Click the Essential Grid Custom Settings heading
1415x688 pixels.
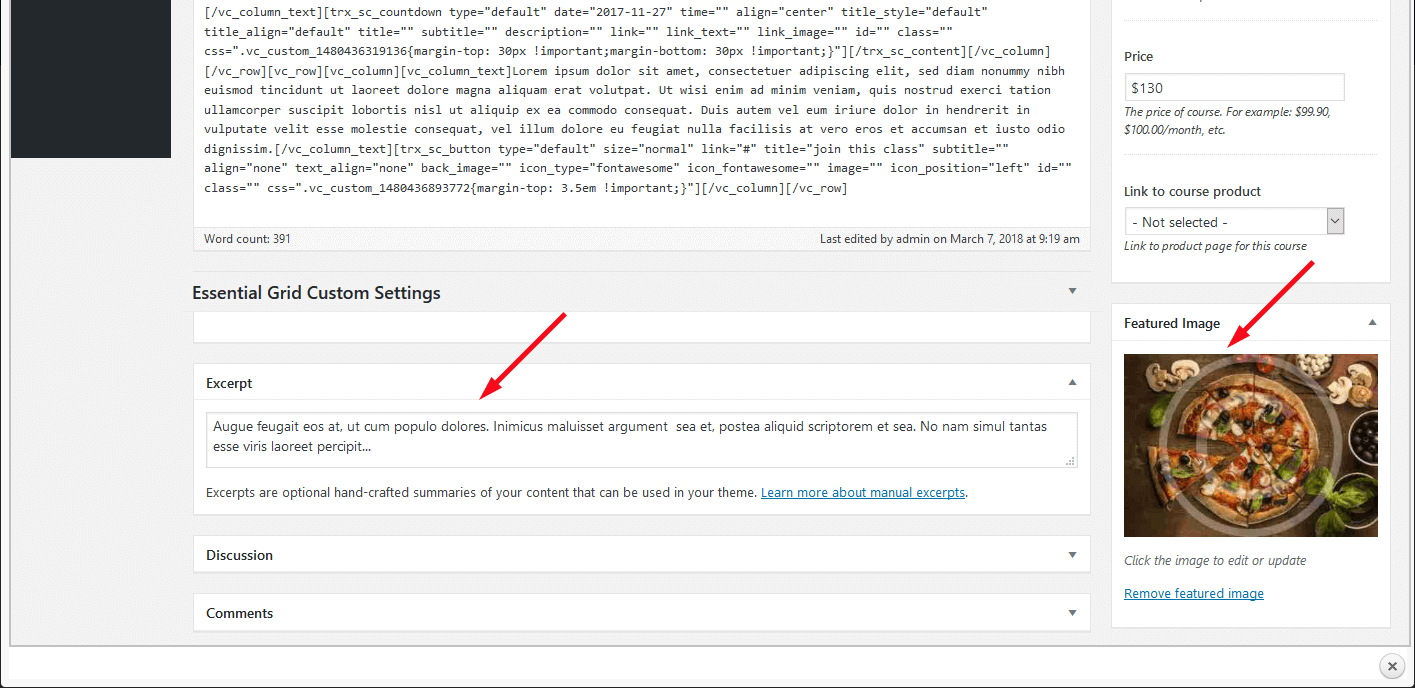click(316, 293)
